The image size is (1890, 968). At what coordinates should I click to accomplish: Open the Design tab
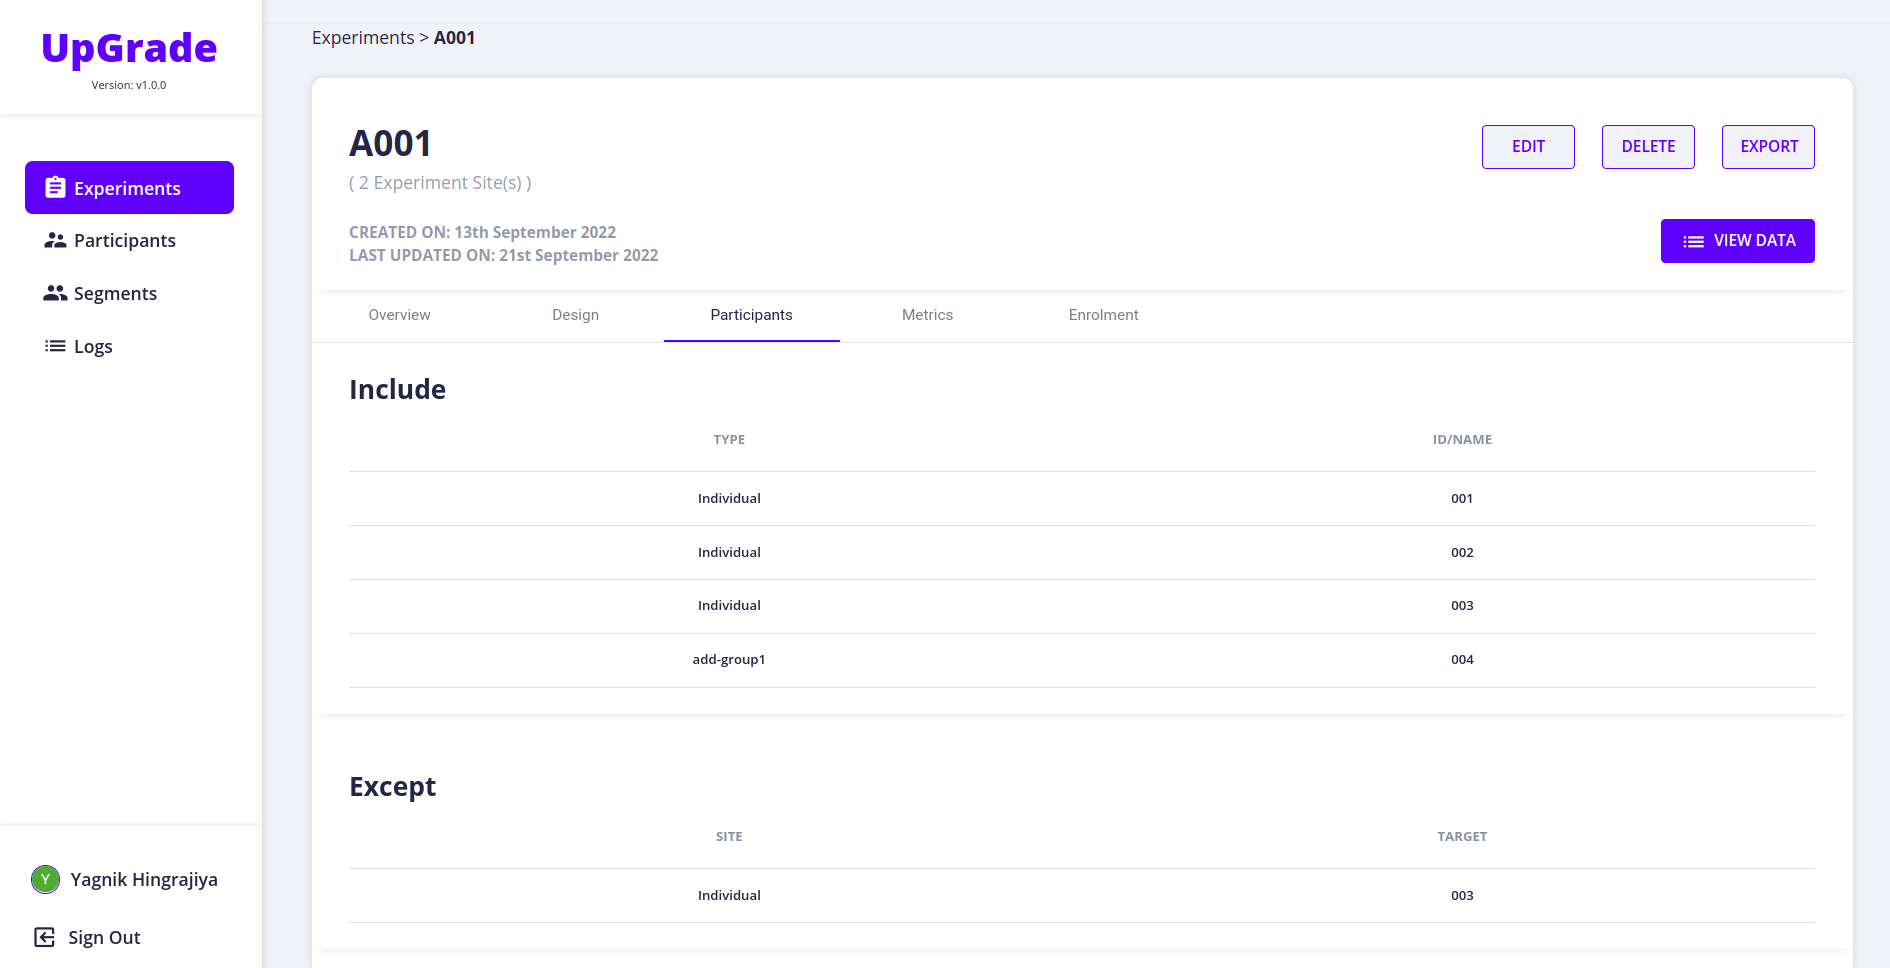pyautogui.click(x=575, y=315)
